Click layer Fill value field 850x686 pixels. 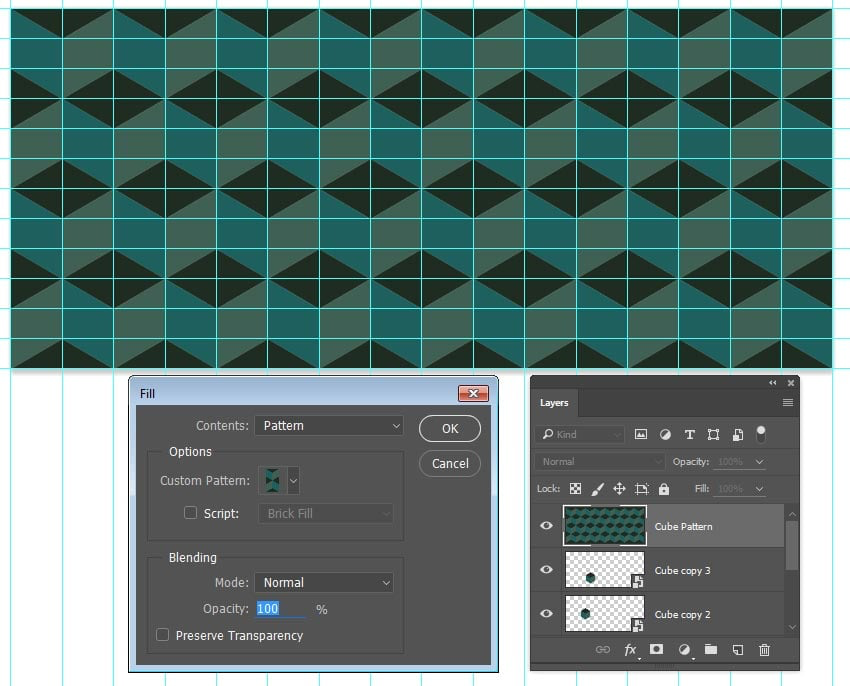coord(733,489)
